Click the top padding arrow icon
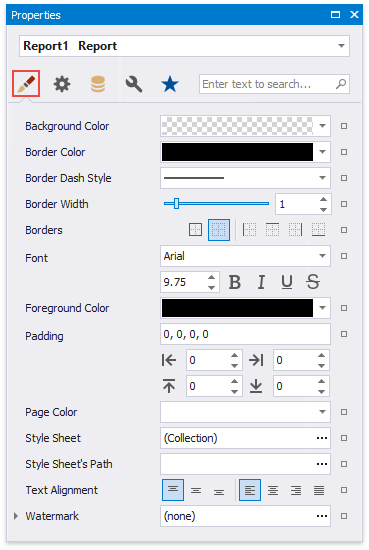Screen dimensions: 369x550 pos(169,386)
